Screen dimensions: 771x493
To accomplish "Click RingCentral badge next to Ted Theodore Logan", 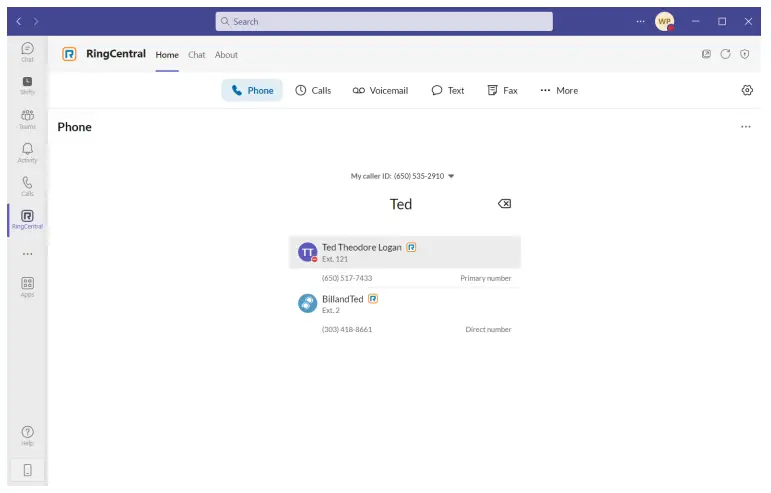I will pos(411,247).
